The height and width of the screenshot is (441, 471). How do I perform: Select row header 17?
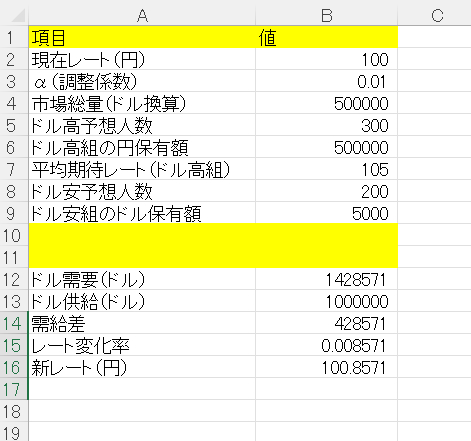coord(14,389)
